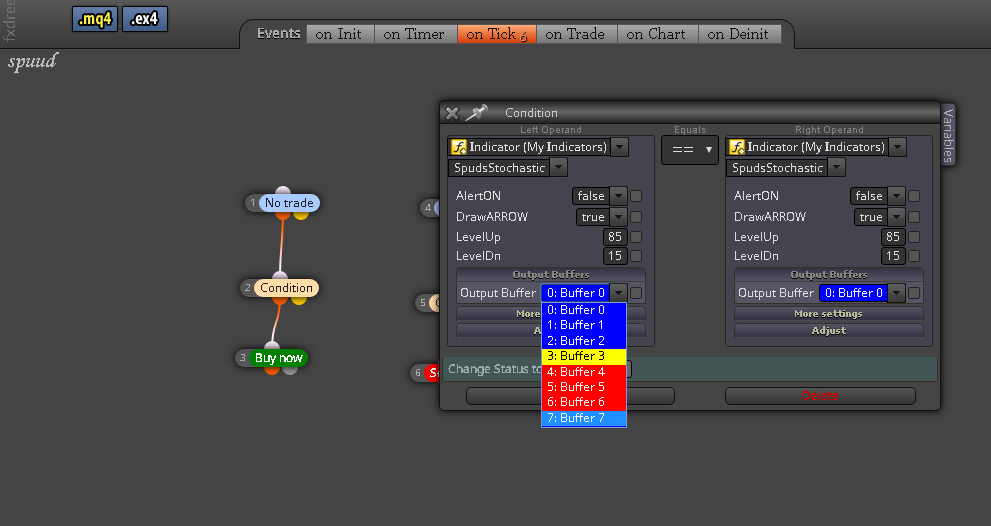This screenshot has width=991, height=526.
Task: Open right operand DrawARROW true dropdown
Action: 896,217
